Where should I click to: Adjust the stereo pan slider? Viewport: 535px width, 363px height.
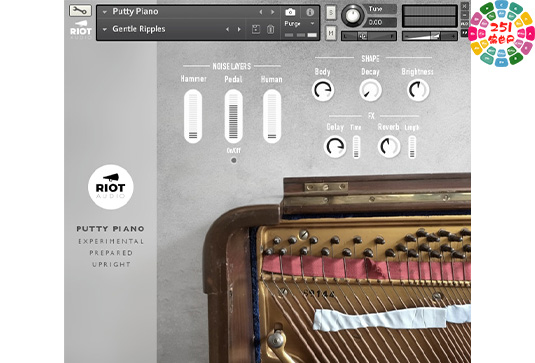coord(369,36)
